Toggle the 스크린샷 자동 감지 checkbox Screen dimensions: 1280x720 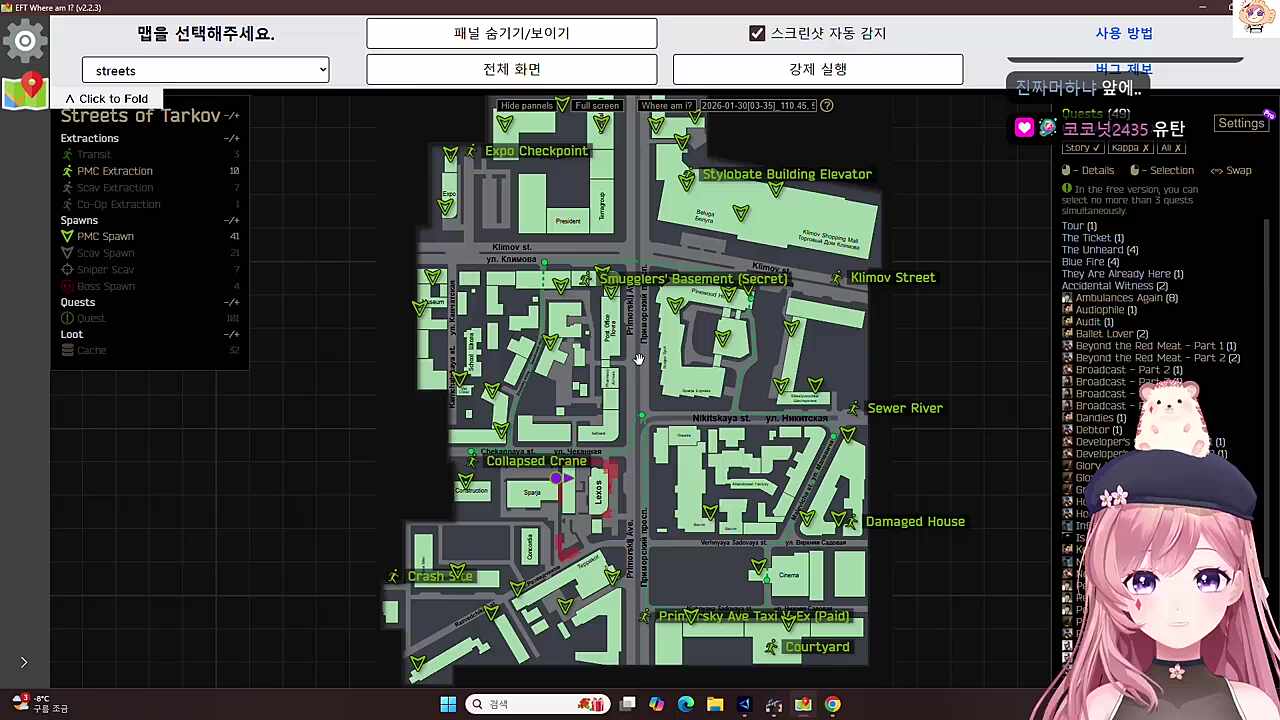757,33
